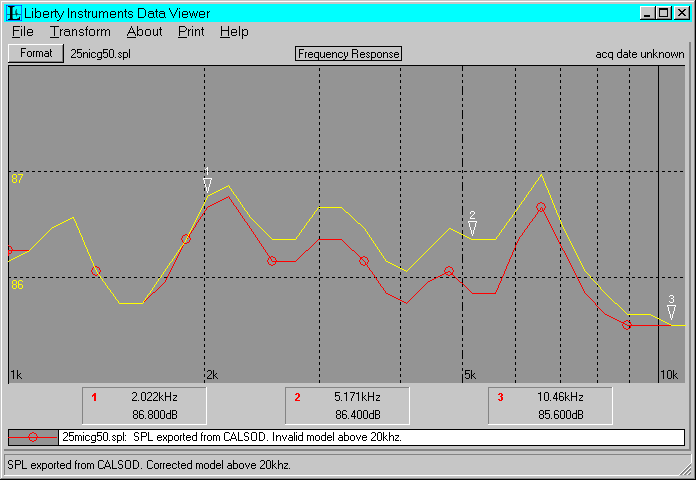Click the red curve legend swatch icon
The height and width of the screenshot is (480, 696).
33,437
